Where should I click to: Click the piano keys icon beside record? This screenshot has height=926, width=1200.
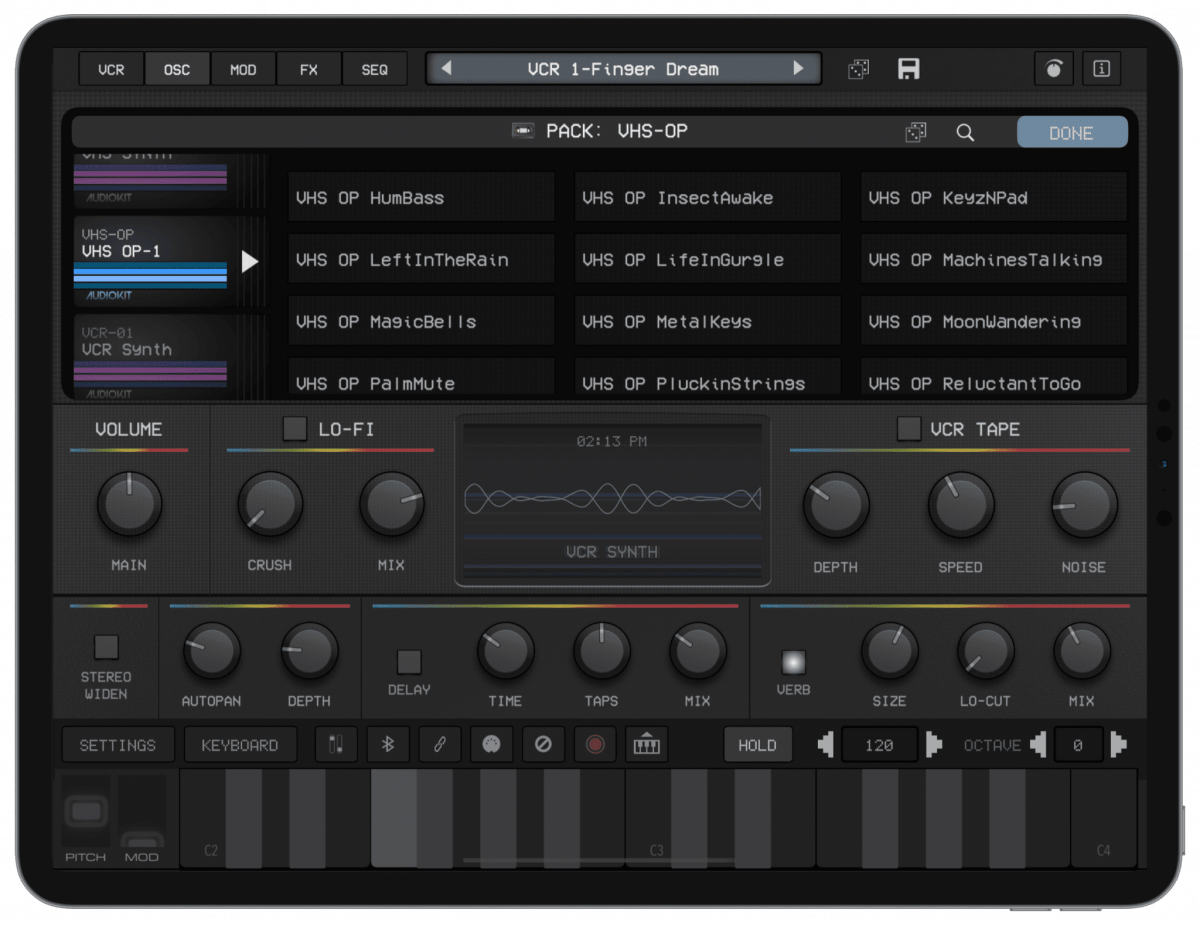click(x=647, y=745)
